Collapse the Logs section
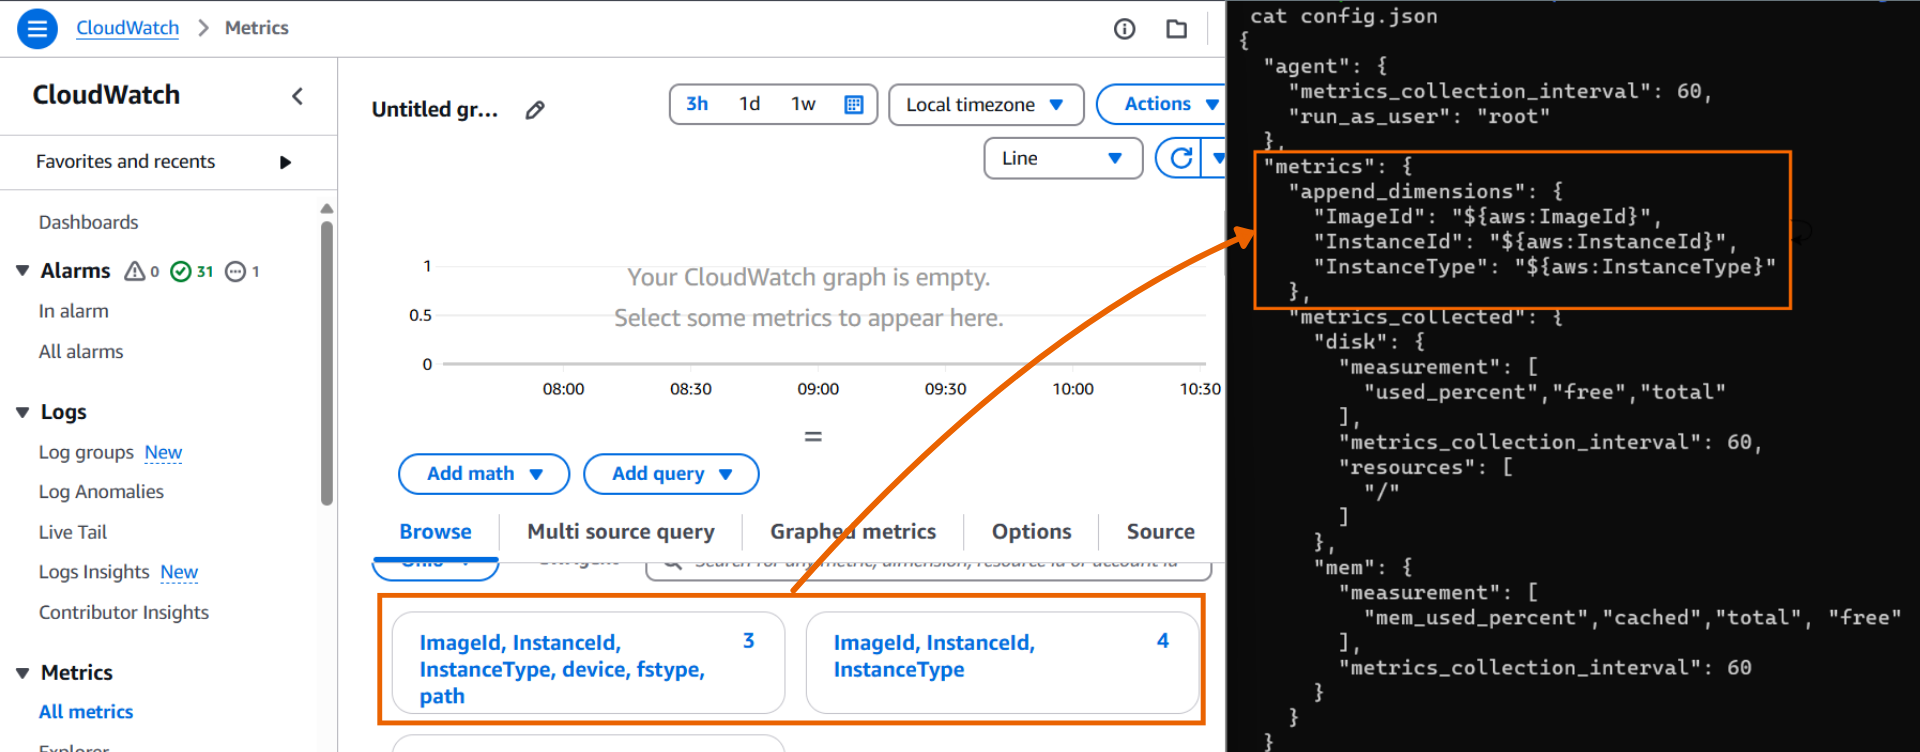 coord(22,412)
